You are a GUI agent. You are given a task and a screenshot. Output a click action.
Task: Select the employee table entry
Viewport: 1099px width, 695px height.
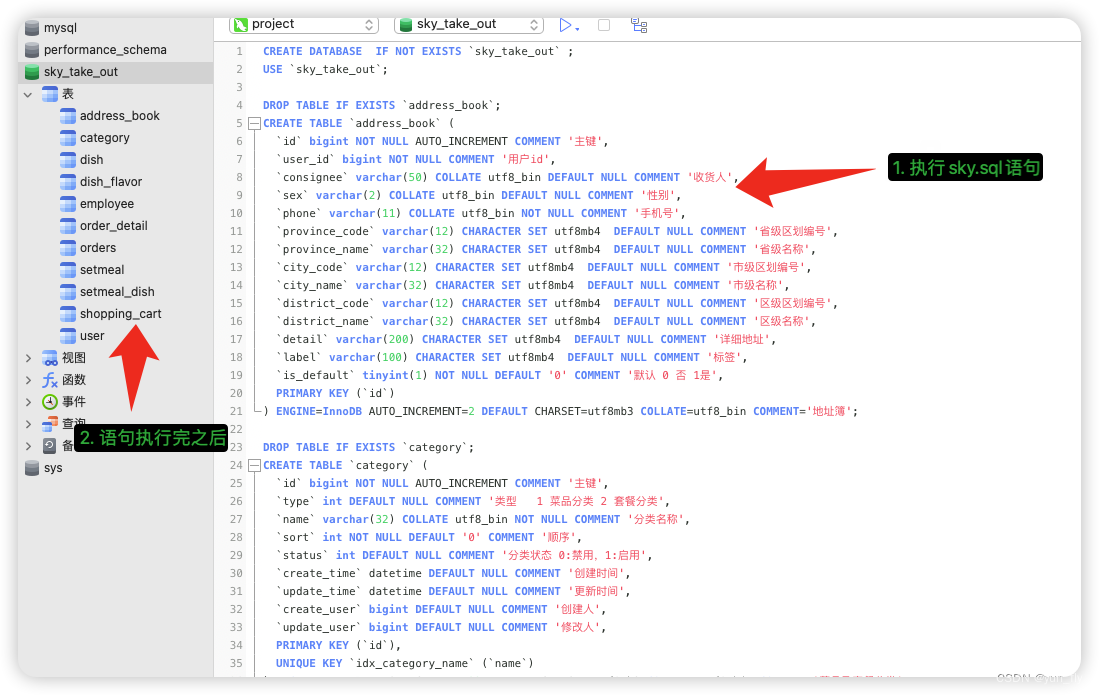[x=107, y=204]
